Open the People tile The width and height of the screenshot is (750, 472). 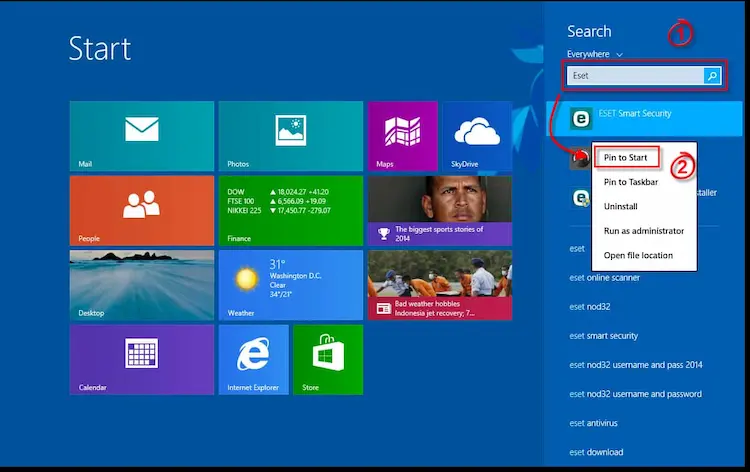[x=142, y=210]
